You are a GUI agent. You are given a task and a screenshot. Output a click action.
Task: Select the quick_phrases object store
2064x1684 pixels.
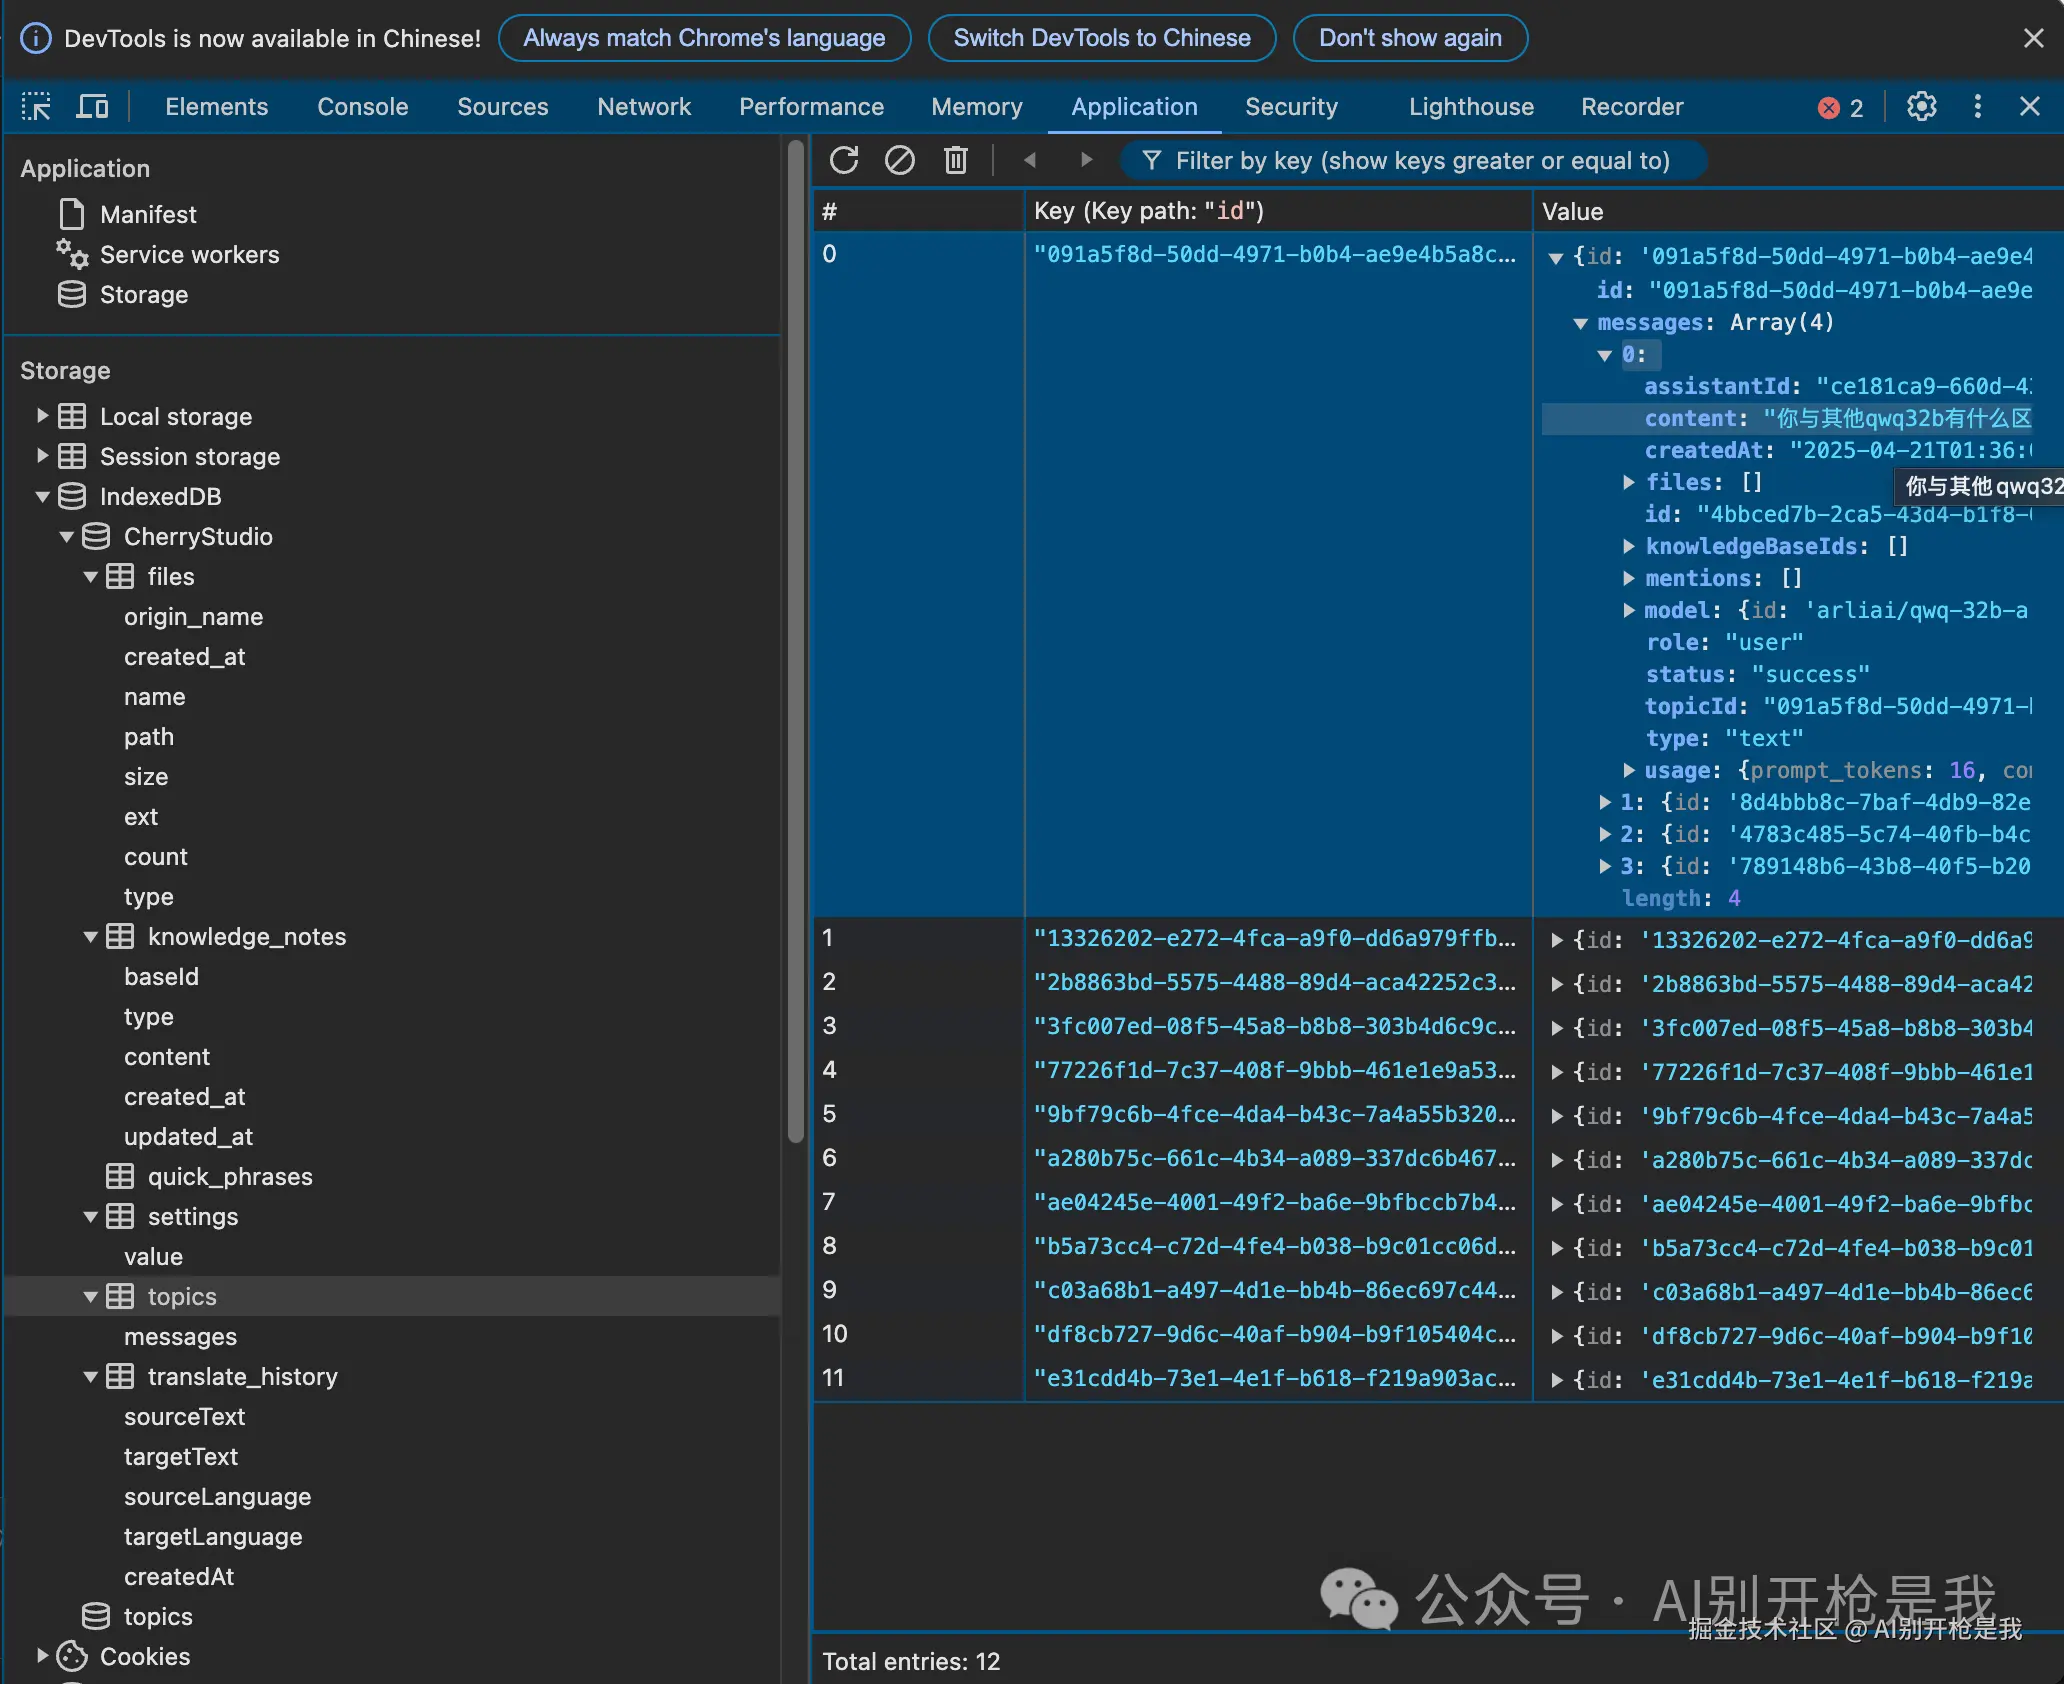click(x=230, y=1176)
